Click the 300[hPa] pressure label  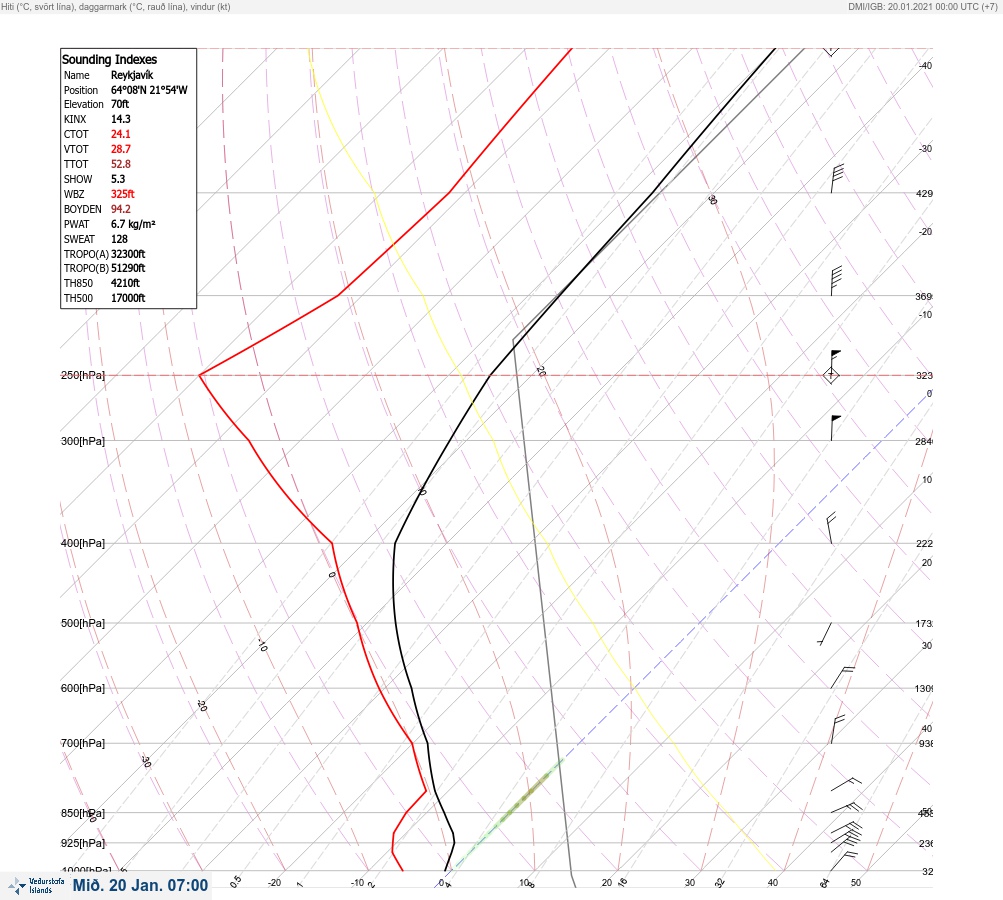(x=83, y=441)
